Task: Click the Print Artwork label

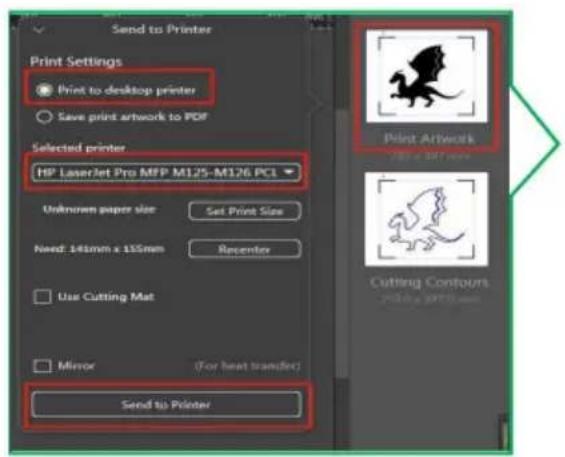Action: pyautogui.click(x=429, y=139)
